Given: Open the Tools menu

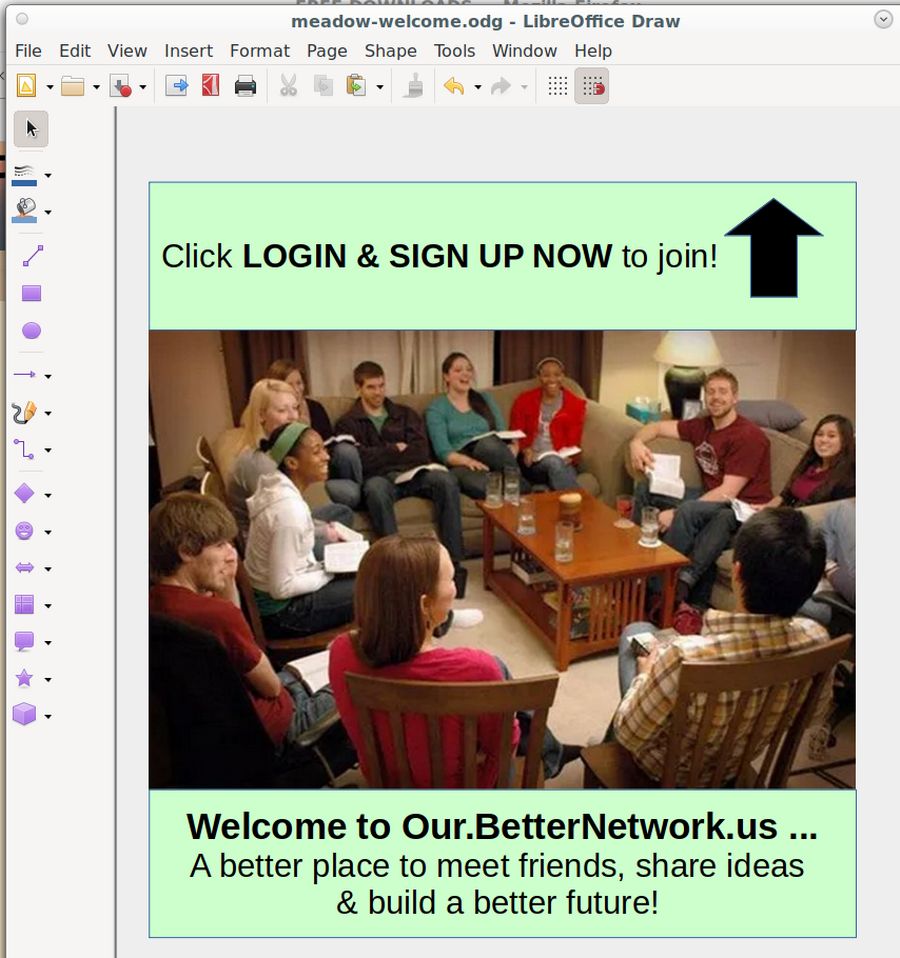Looking at the screenshot, I should [x=454, y=51].
